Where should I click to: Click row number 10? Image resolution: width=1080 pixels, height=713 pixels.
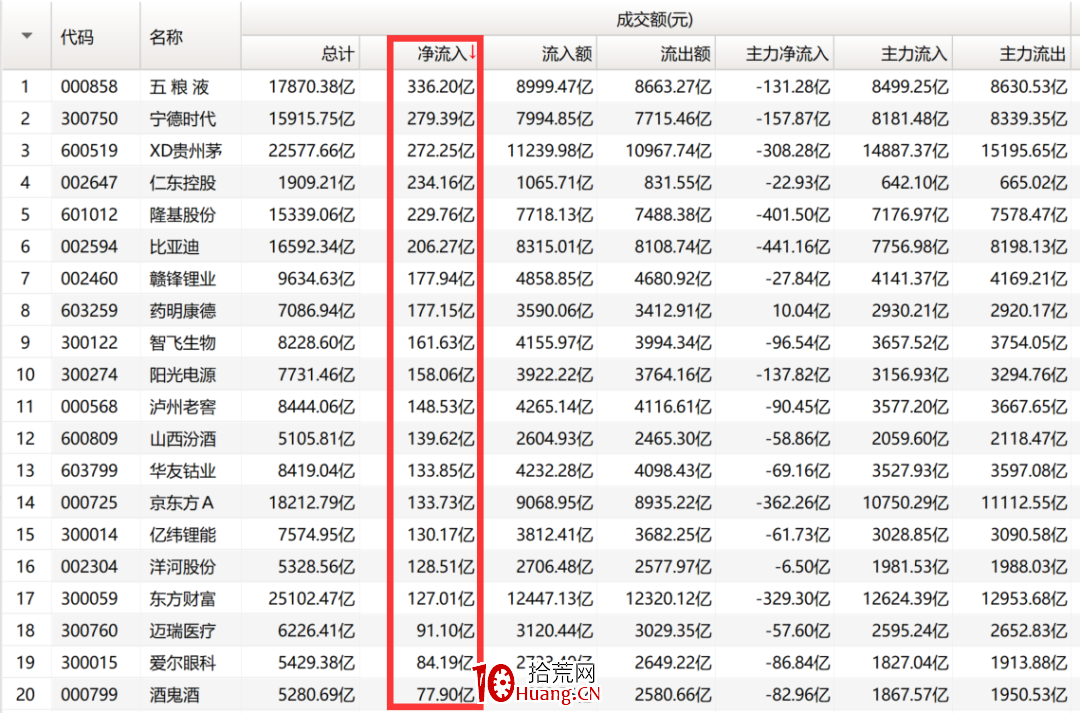click(x=25, y=375)
